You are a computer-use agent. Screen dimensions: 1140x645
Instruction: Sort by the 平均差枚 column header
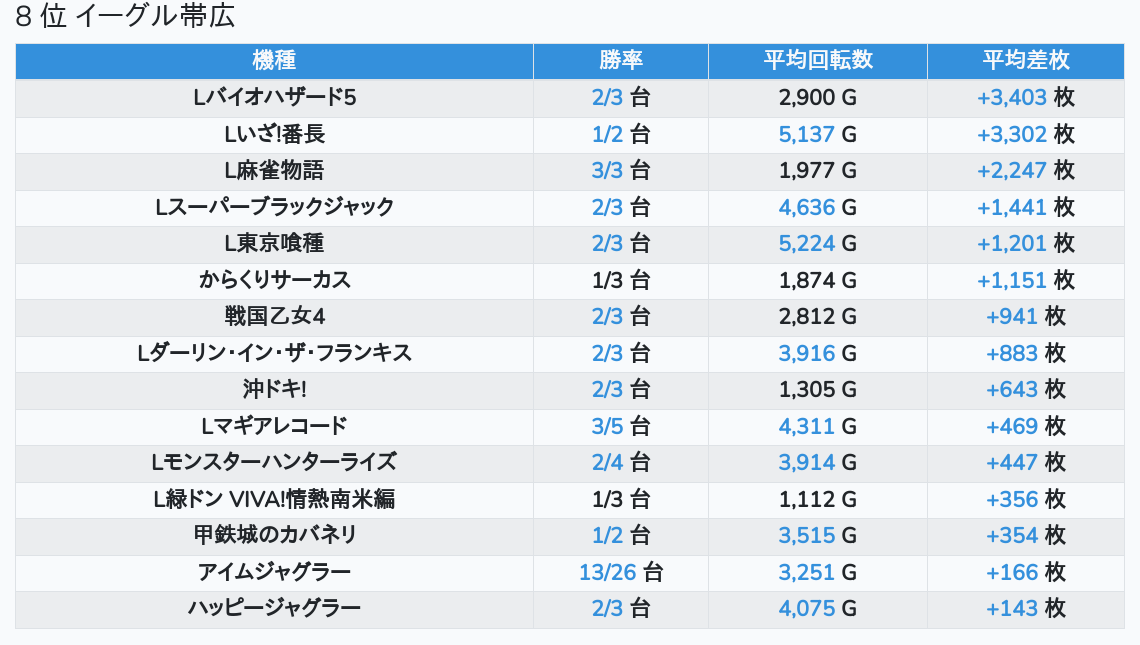1026,60
